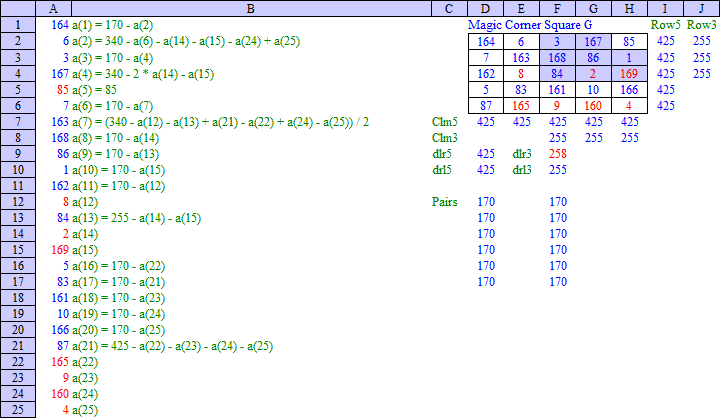721x419 pixels.
Task: Select row 12 header
Action: point(18,201)
